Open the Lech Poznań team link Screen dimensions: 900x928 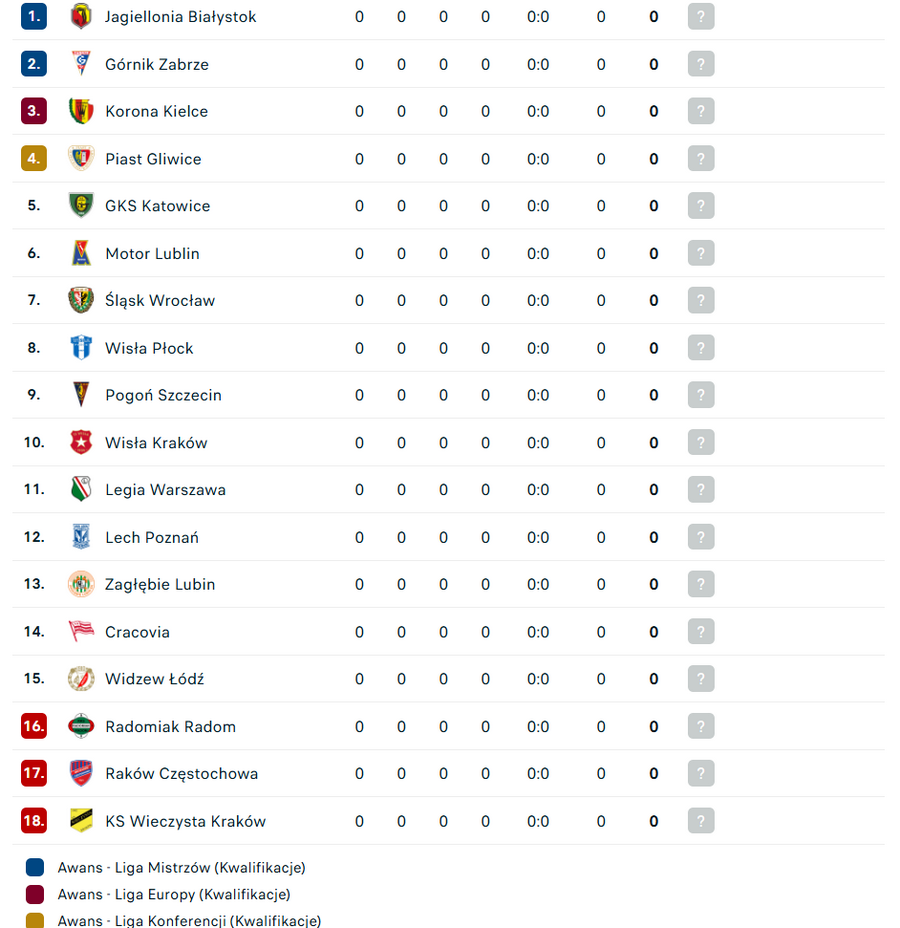pos(152,537)
